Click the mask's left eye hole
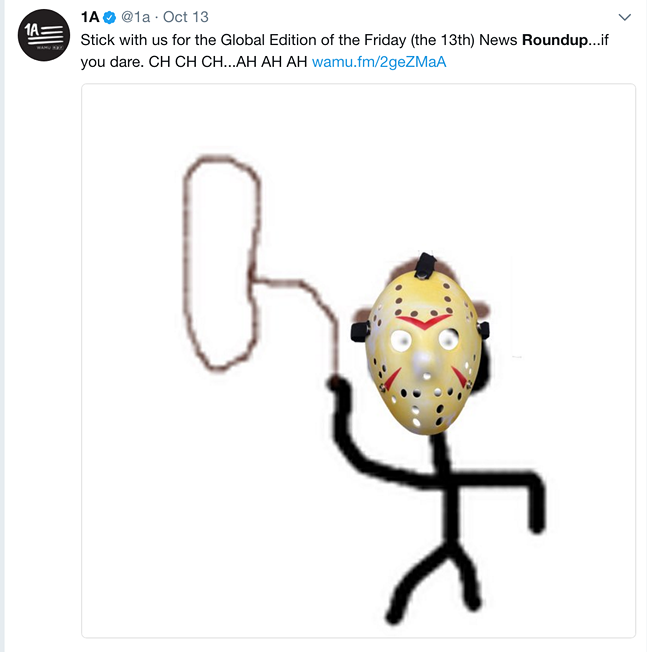 tap(401, 341)
